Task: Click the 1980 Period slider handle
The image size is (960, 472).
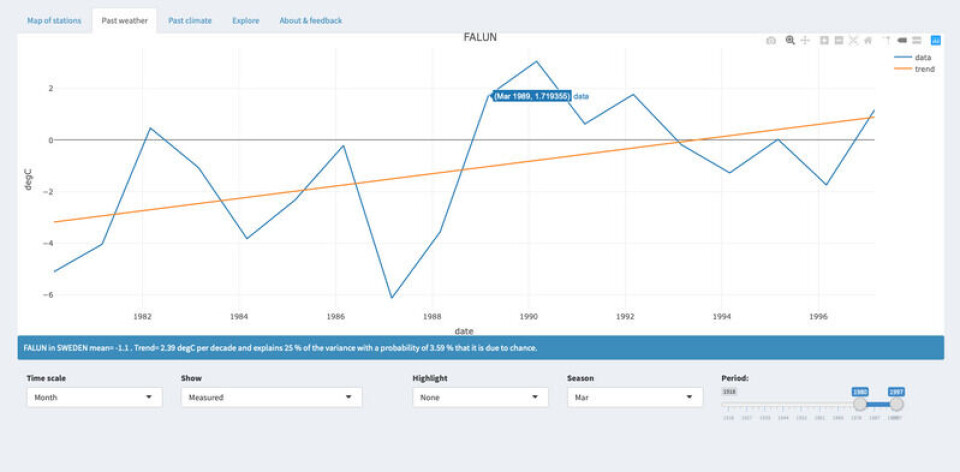Action: pyautogui.click(x=859, y=404)
